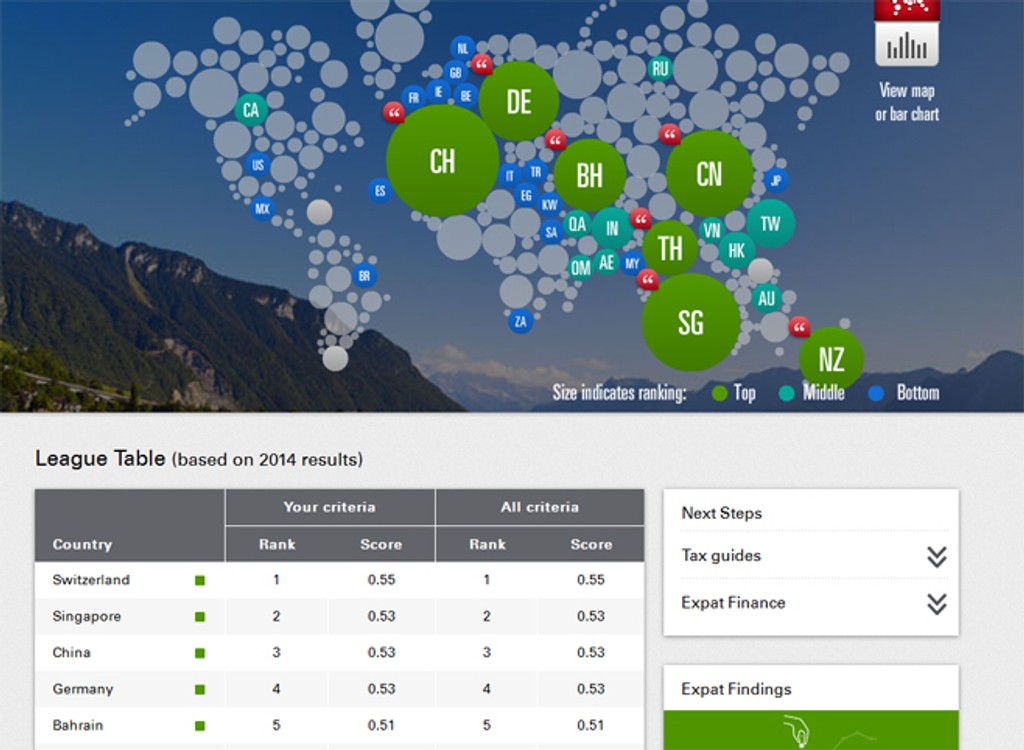
Task: Open the CN China bubble
Action: [x=709, y=174]
